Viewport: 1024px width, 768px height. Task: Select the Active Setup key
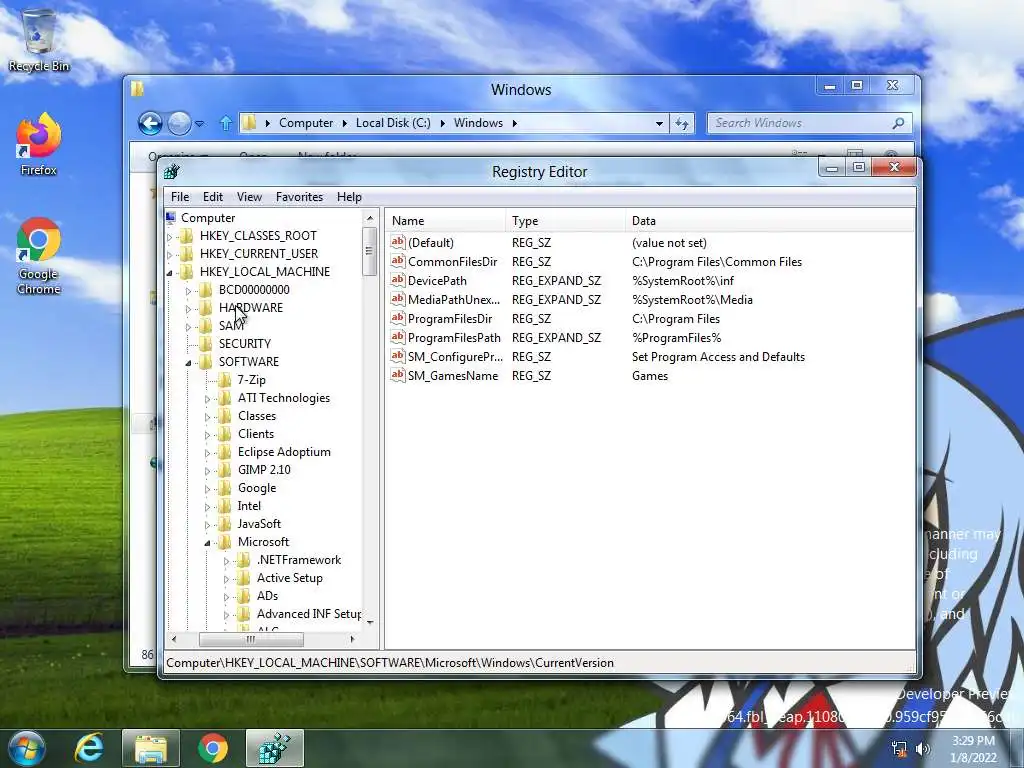289,578
